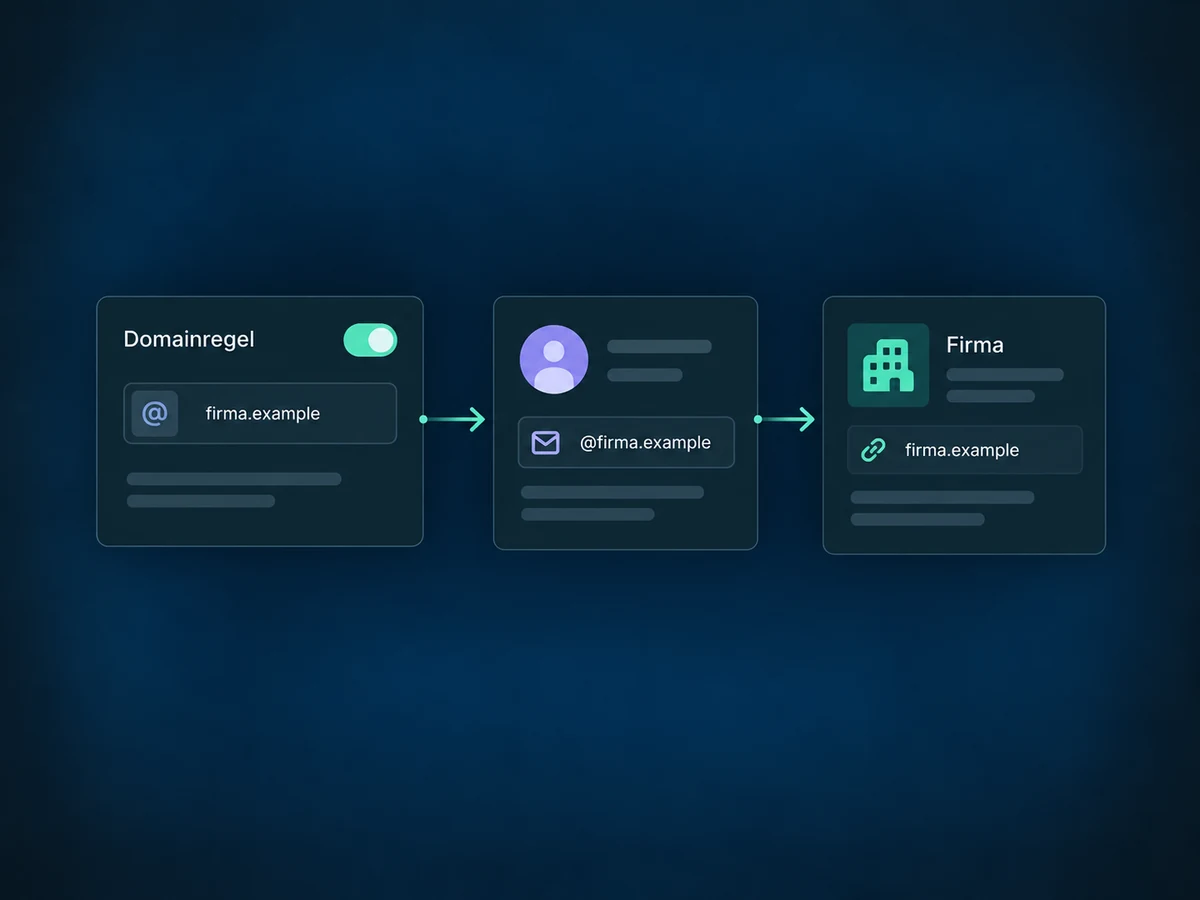This screenshot has width=1200, height=900.
Task: Click the green building company icon
Action: 888,365
